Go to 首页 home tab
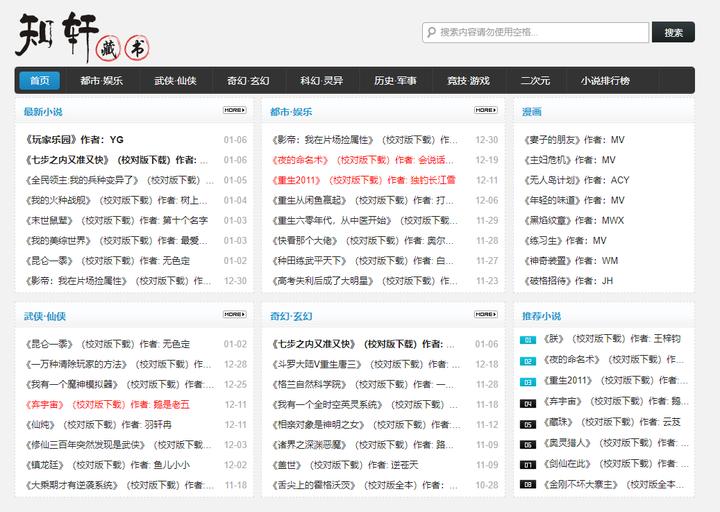The width and height of the screenshot is (720, 512). pyautogui.click(x=40, y=80)
